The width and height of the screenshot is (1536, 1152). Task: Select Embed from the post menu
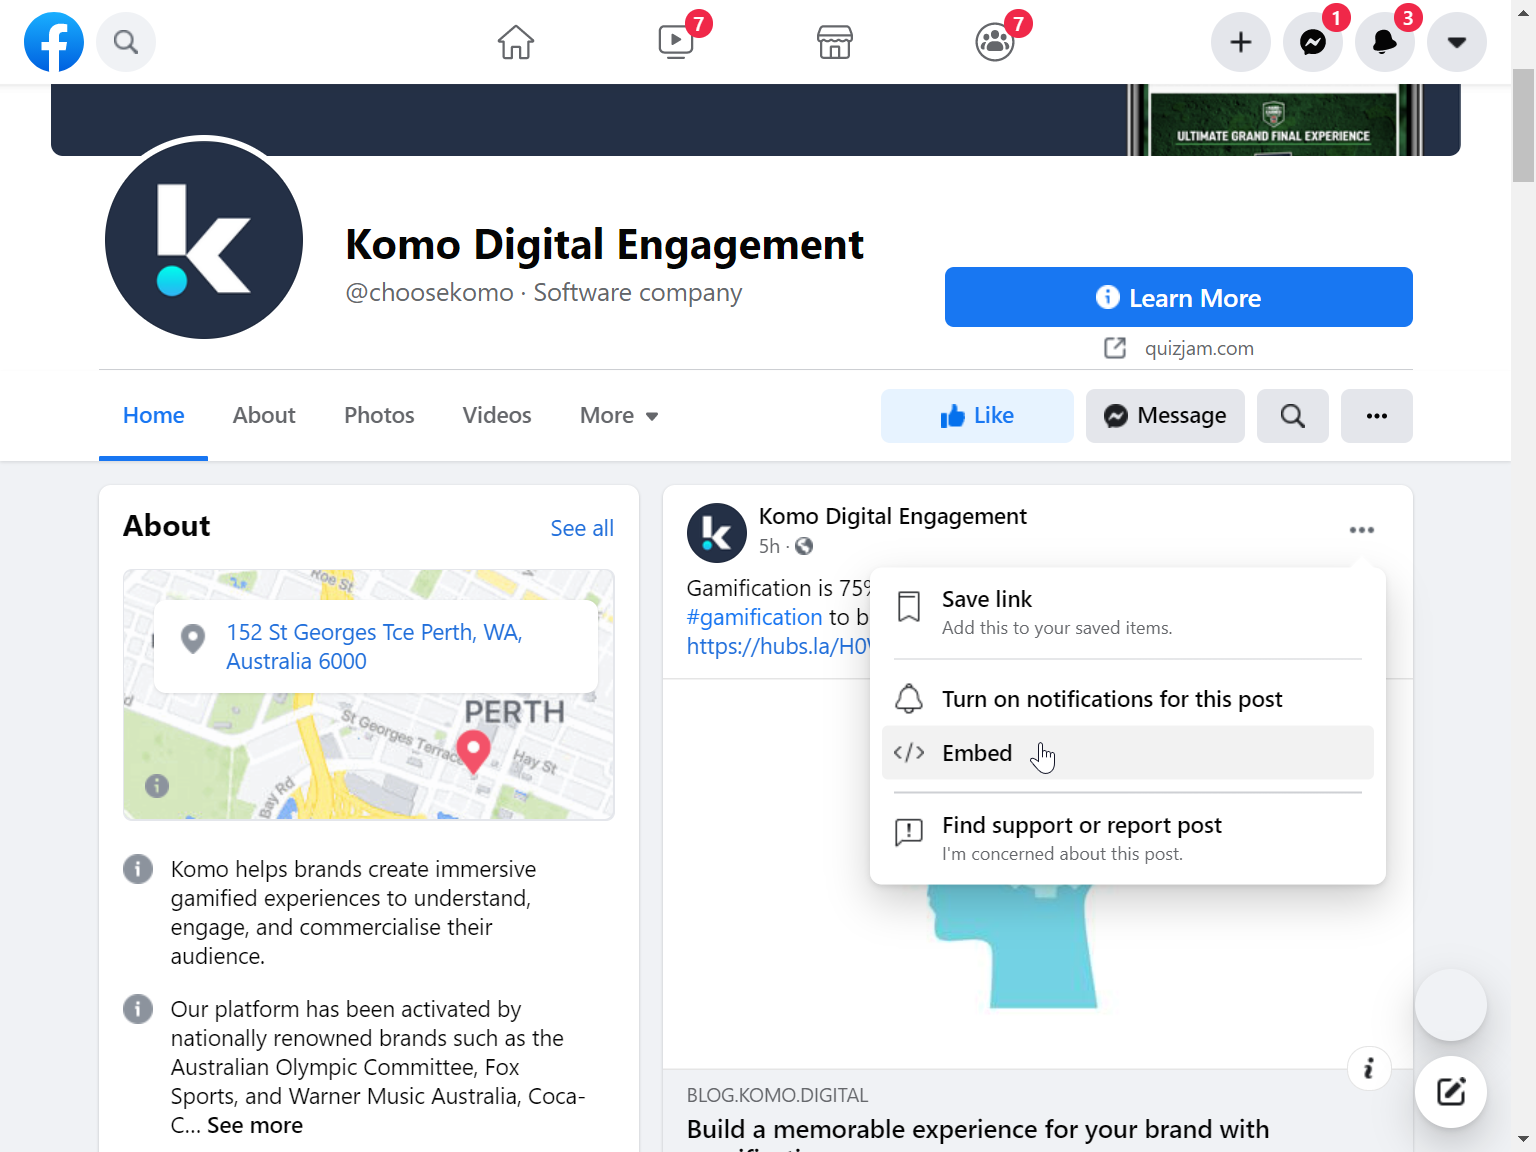pos(976,753)
